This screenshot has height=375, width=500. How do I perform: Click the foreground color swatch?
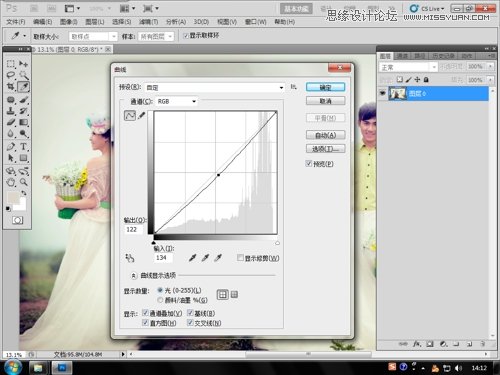(x=13, y=197)
